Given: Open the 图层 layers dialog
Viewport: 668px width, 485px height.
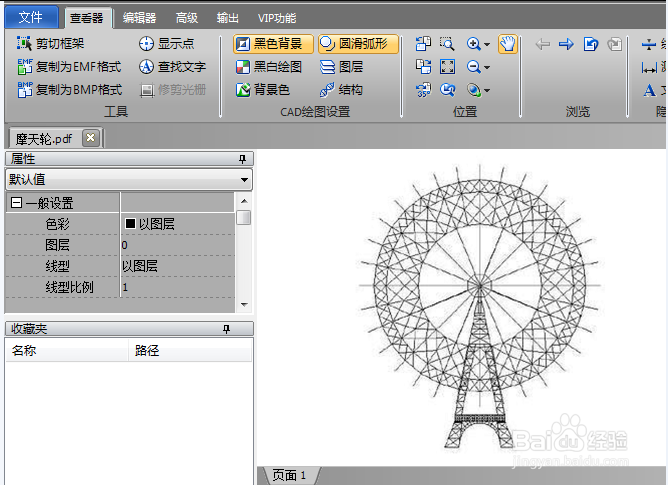Looking at the screenshot, I should tap(341, 66).
